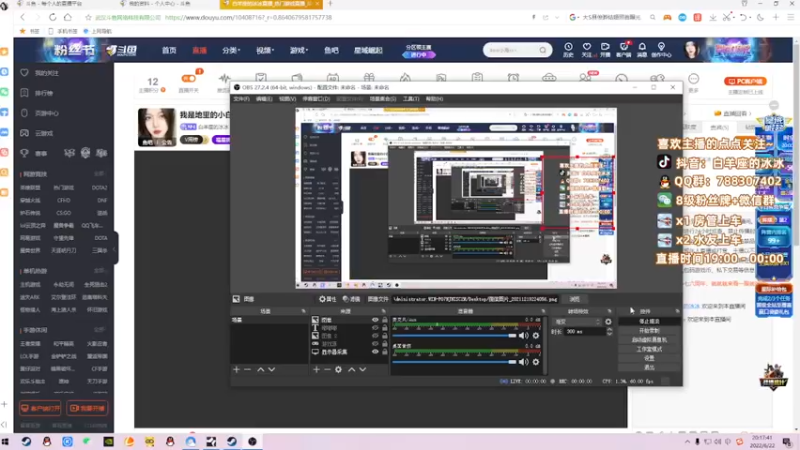Toggle visibility eye of 图像 2 source
This screenshot has width=800, height=450.
click(x=375, y=336)
